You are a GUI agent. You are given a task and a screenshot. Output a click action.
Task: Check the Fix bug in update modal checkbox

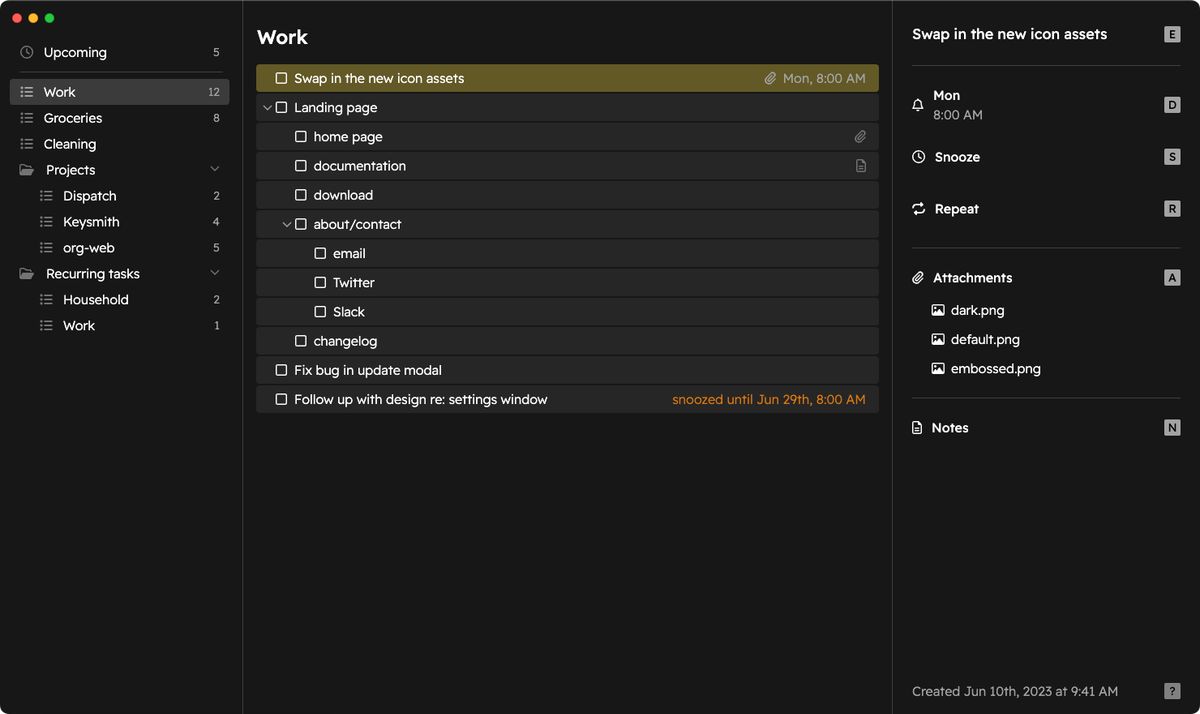281,369
